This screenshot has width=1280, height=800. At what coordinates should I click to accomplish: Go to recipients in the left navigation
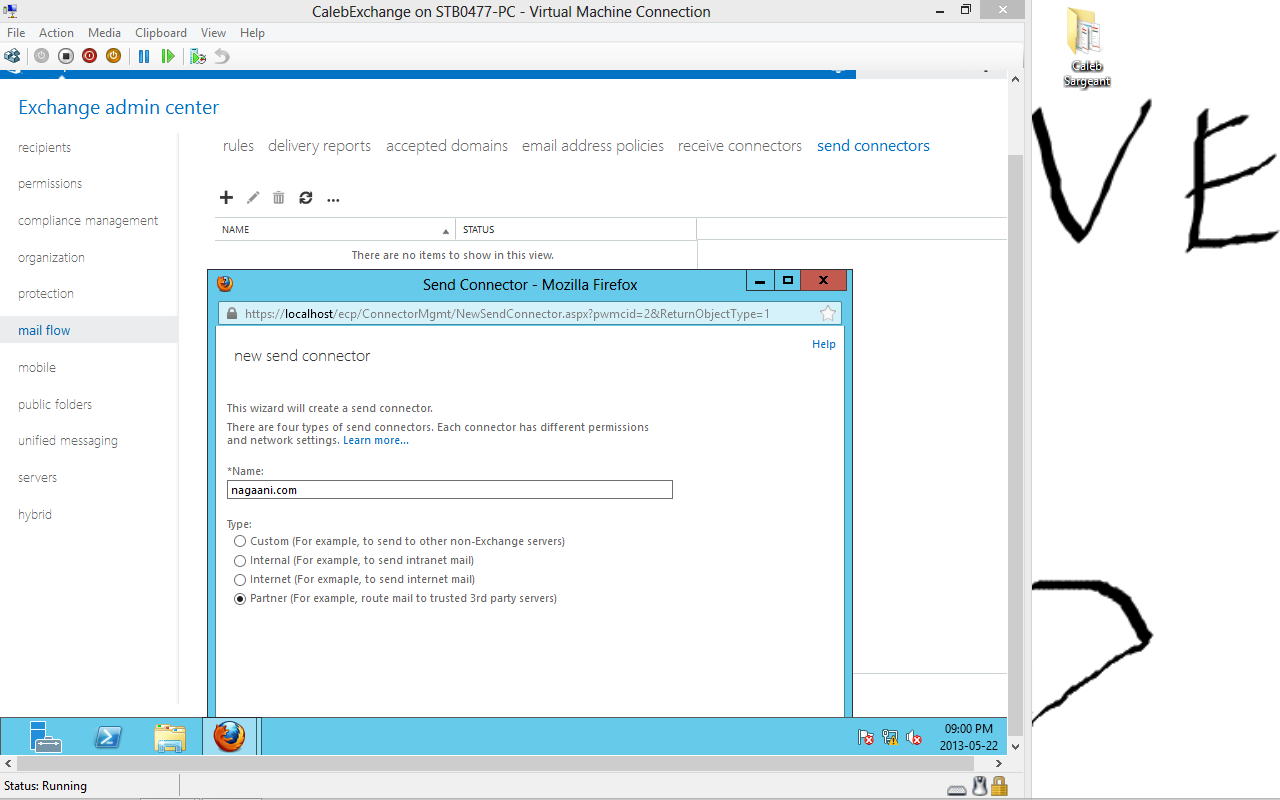(45, 147)
